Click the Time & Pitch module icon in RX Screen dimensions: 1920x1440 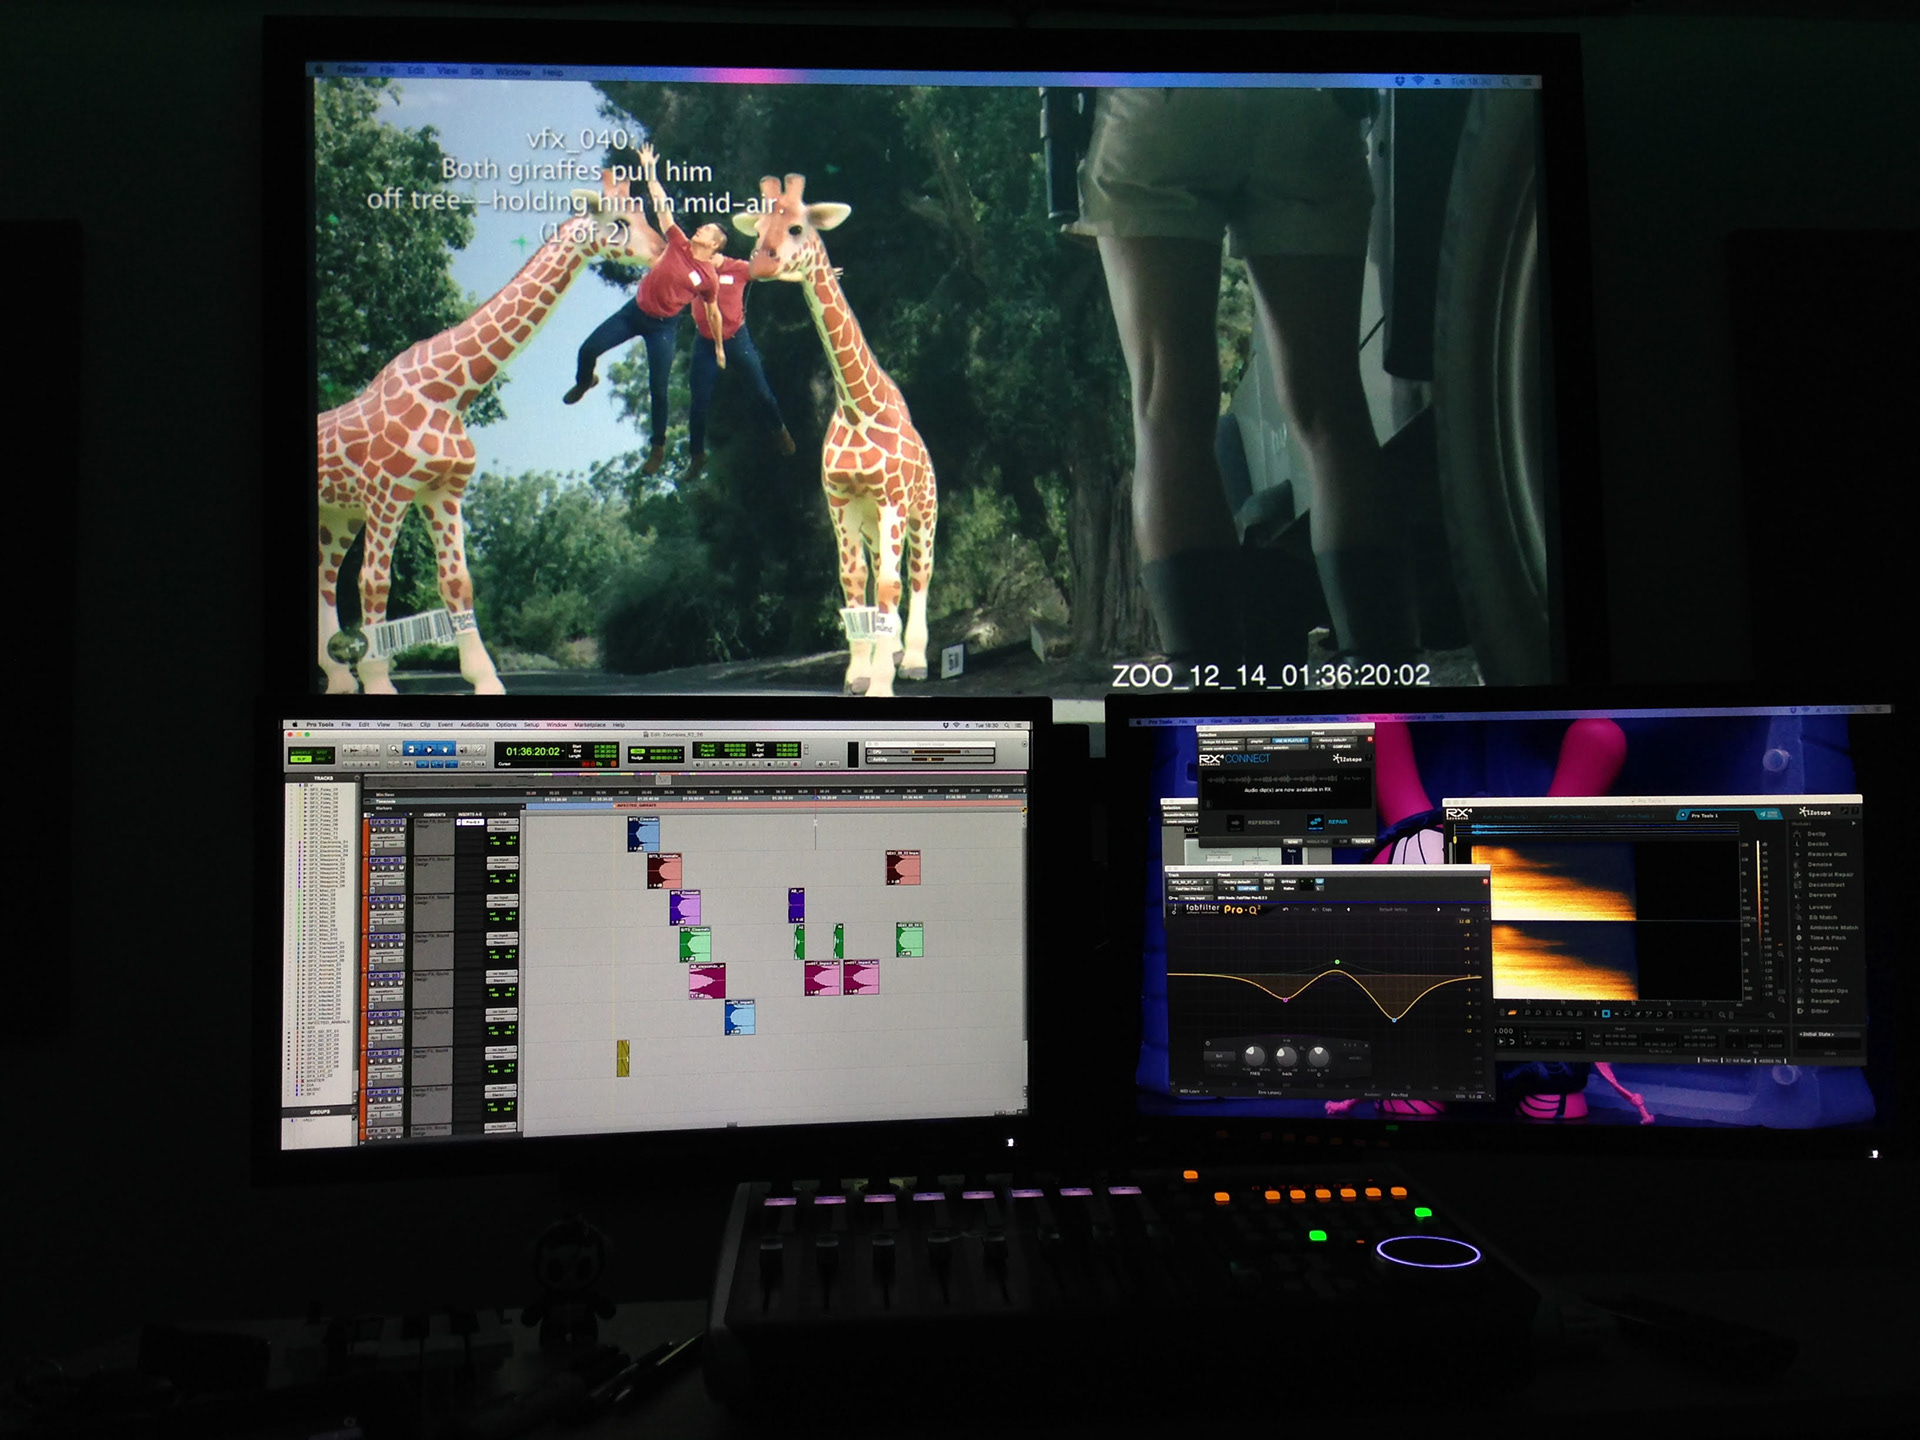click(x=1799, y=938)
